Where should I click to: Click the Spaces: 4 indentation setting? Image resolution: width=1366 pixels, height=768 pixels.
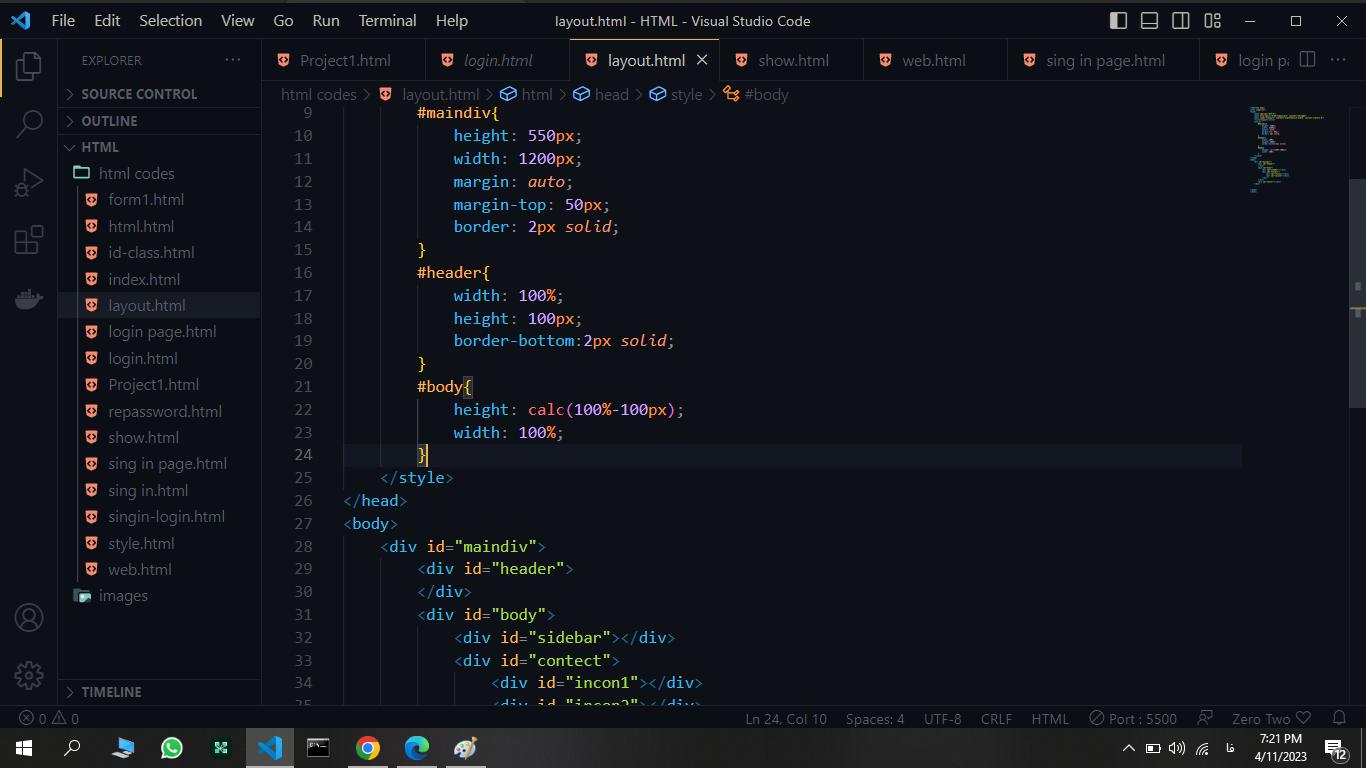874,718
